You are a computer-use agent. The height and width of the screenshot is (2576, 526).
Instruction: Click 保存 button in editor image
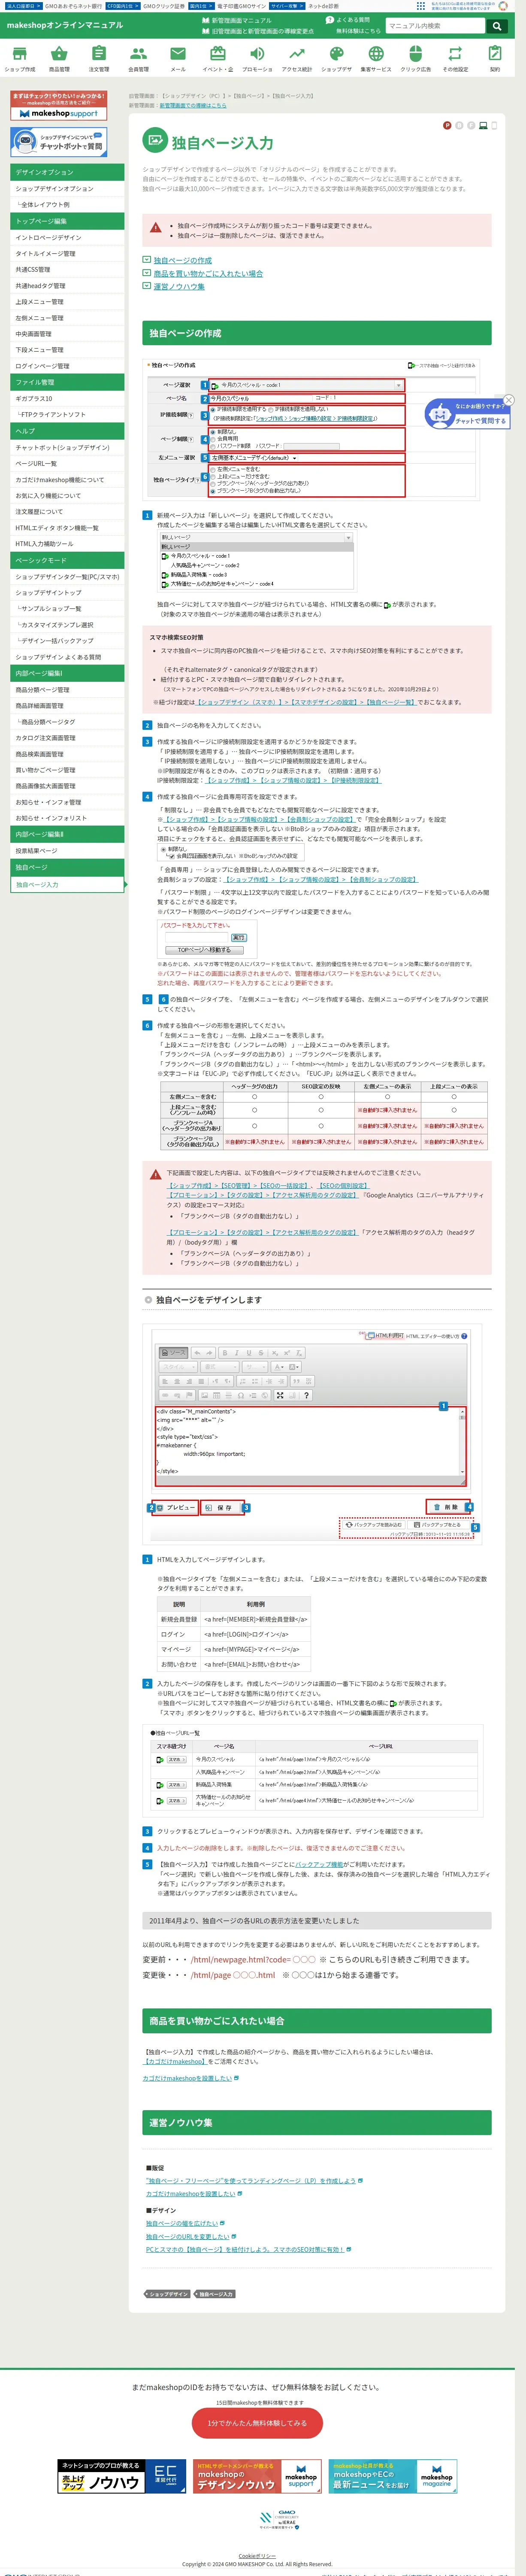tap(221, 1506)
